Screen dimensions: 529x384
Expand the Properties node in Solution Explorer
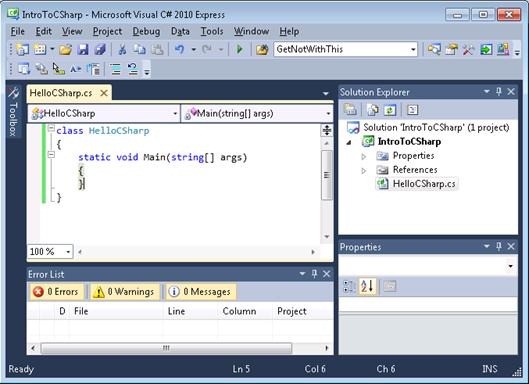click(x=364, y=156)
